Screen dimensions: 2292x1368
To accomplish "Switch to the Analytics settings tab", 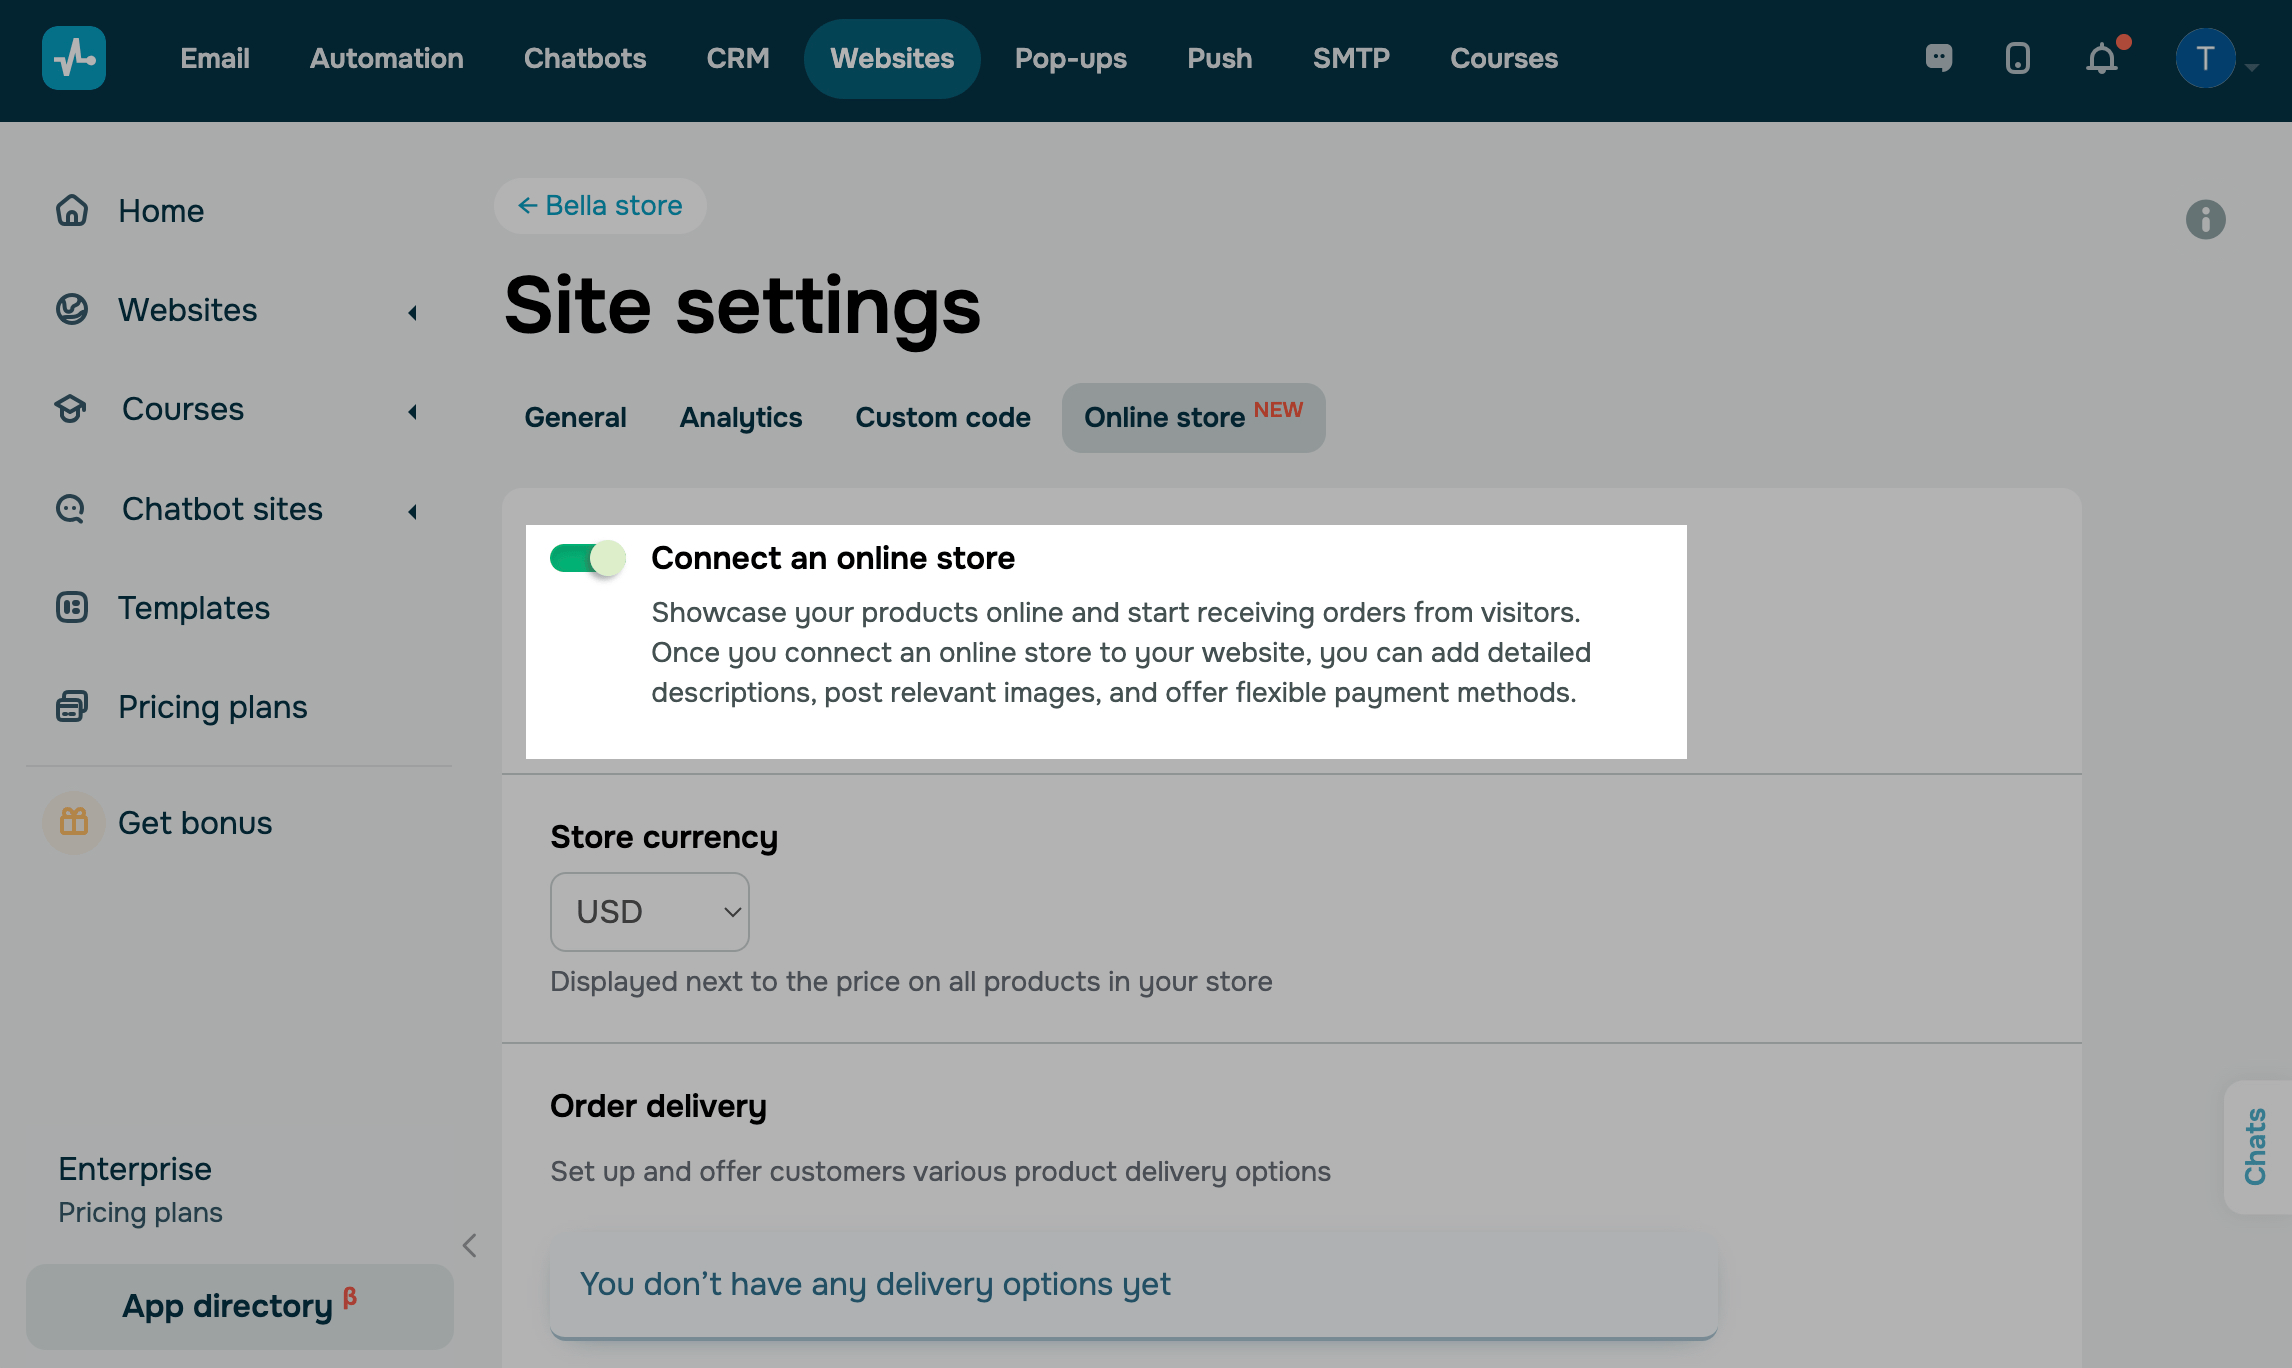I will click(x=741, y=418).
